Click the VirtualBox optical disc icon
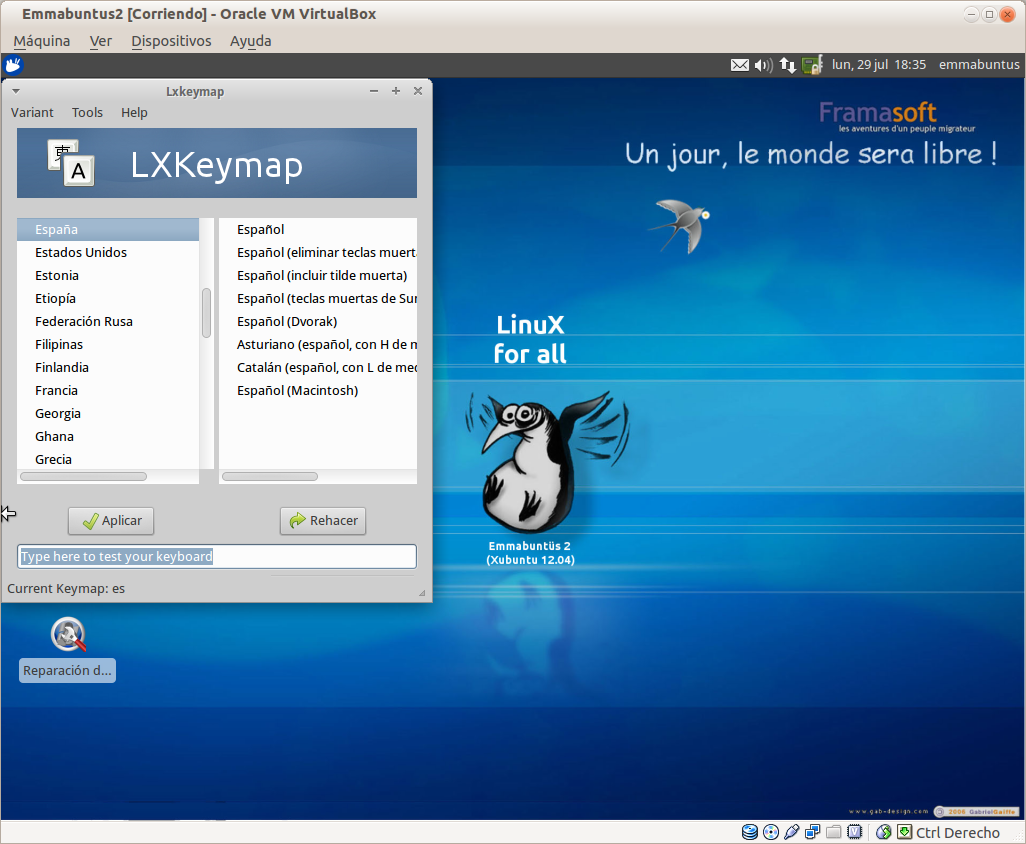This screenshot has width=1026, height=844. click(x=771, y=832)
